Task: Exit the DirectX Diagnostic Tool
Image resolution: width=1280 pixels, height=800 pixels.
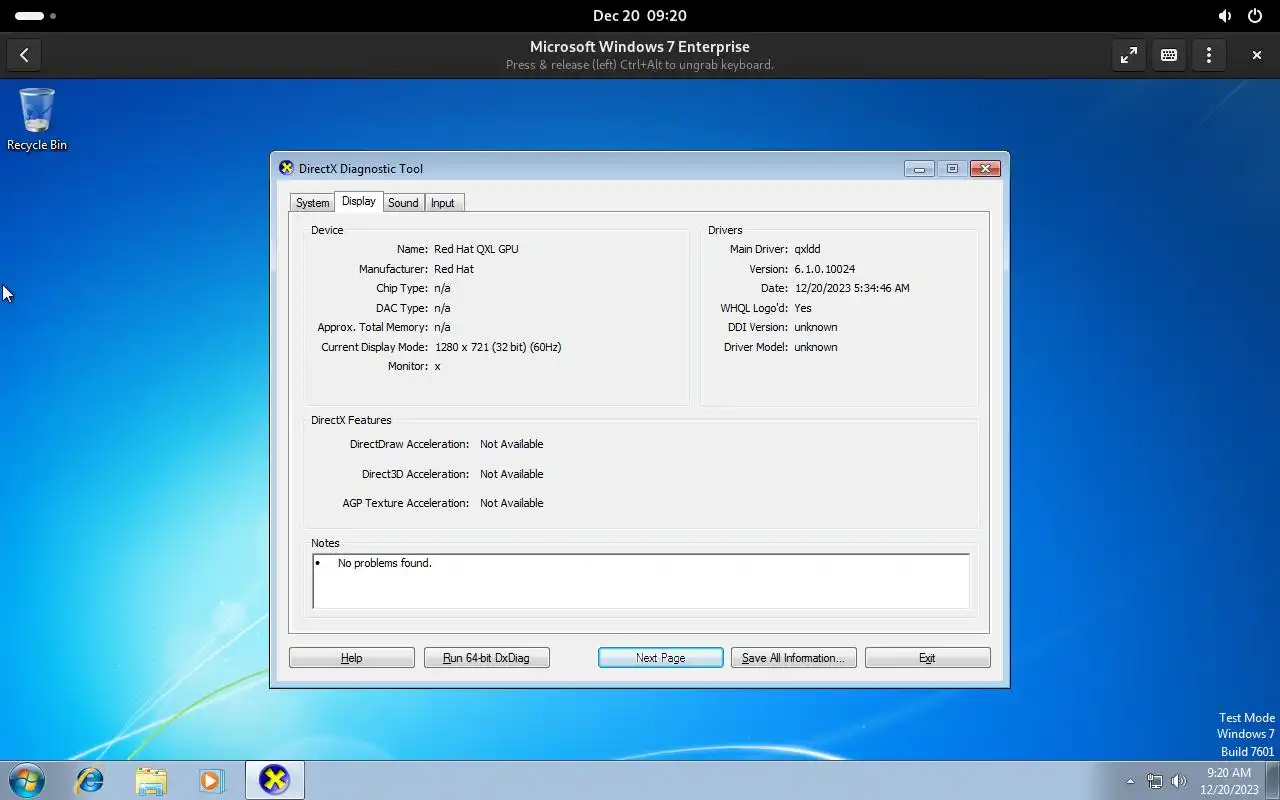Action: pyautogui.click(x=927, y=658)
